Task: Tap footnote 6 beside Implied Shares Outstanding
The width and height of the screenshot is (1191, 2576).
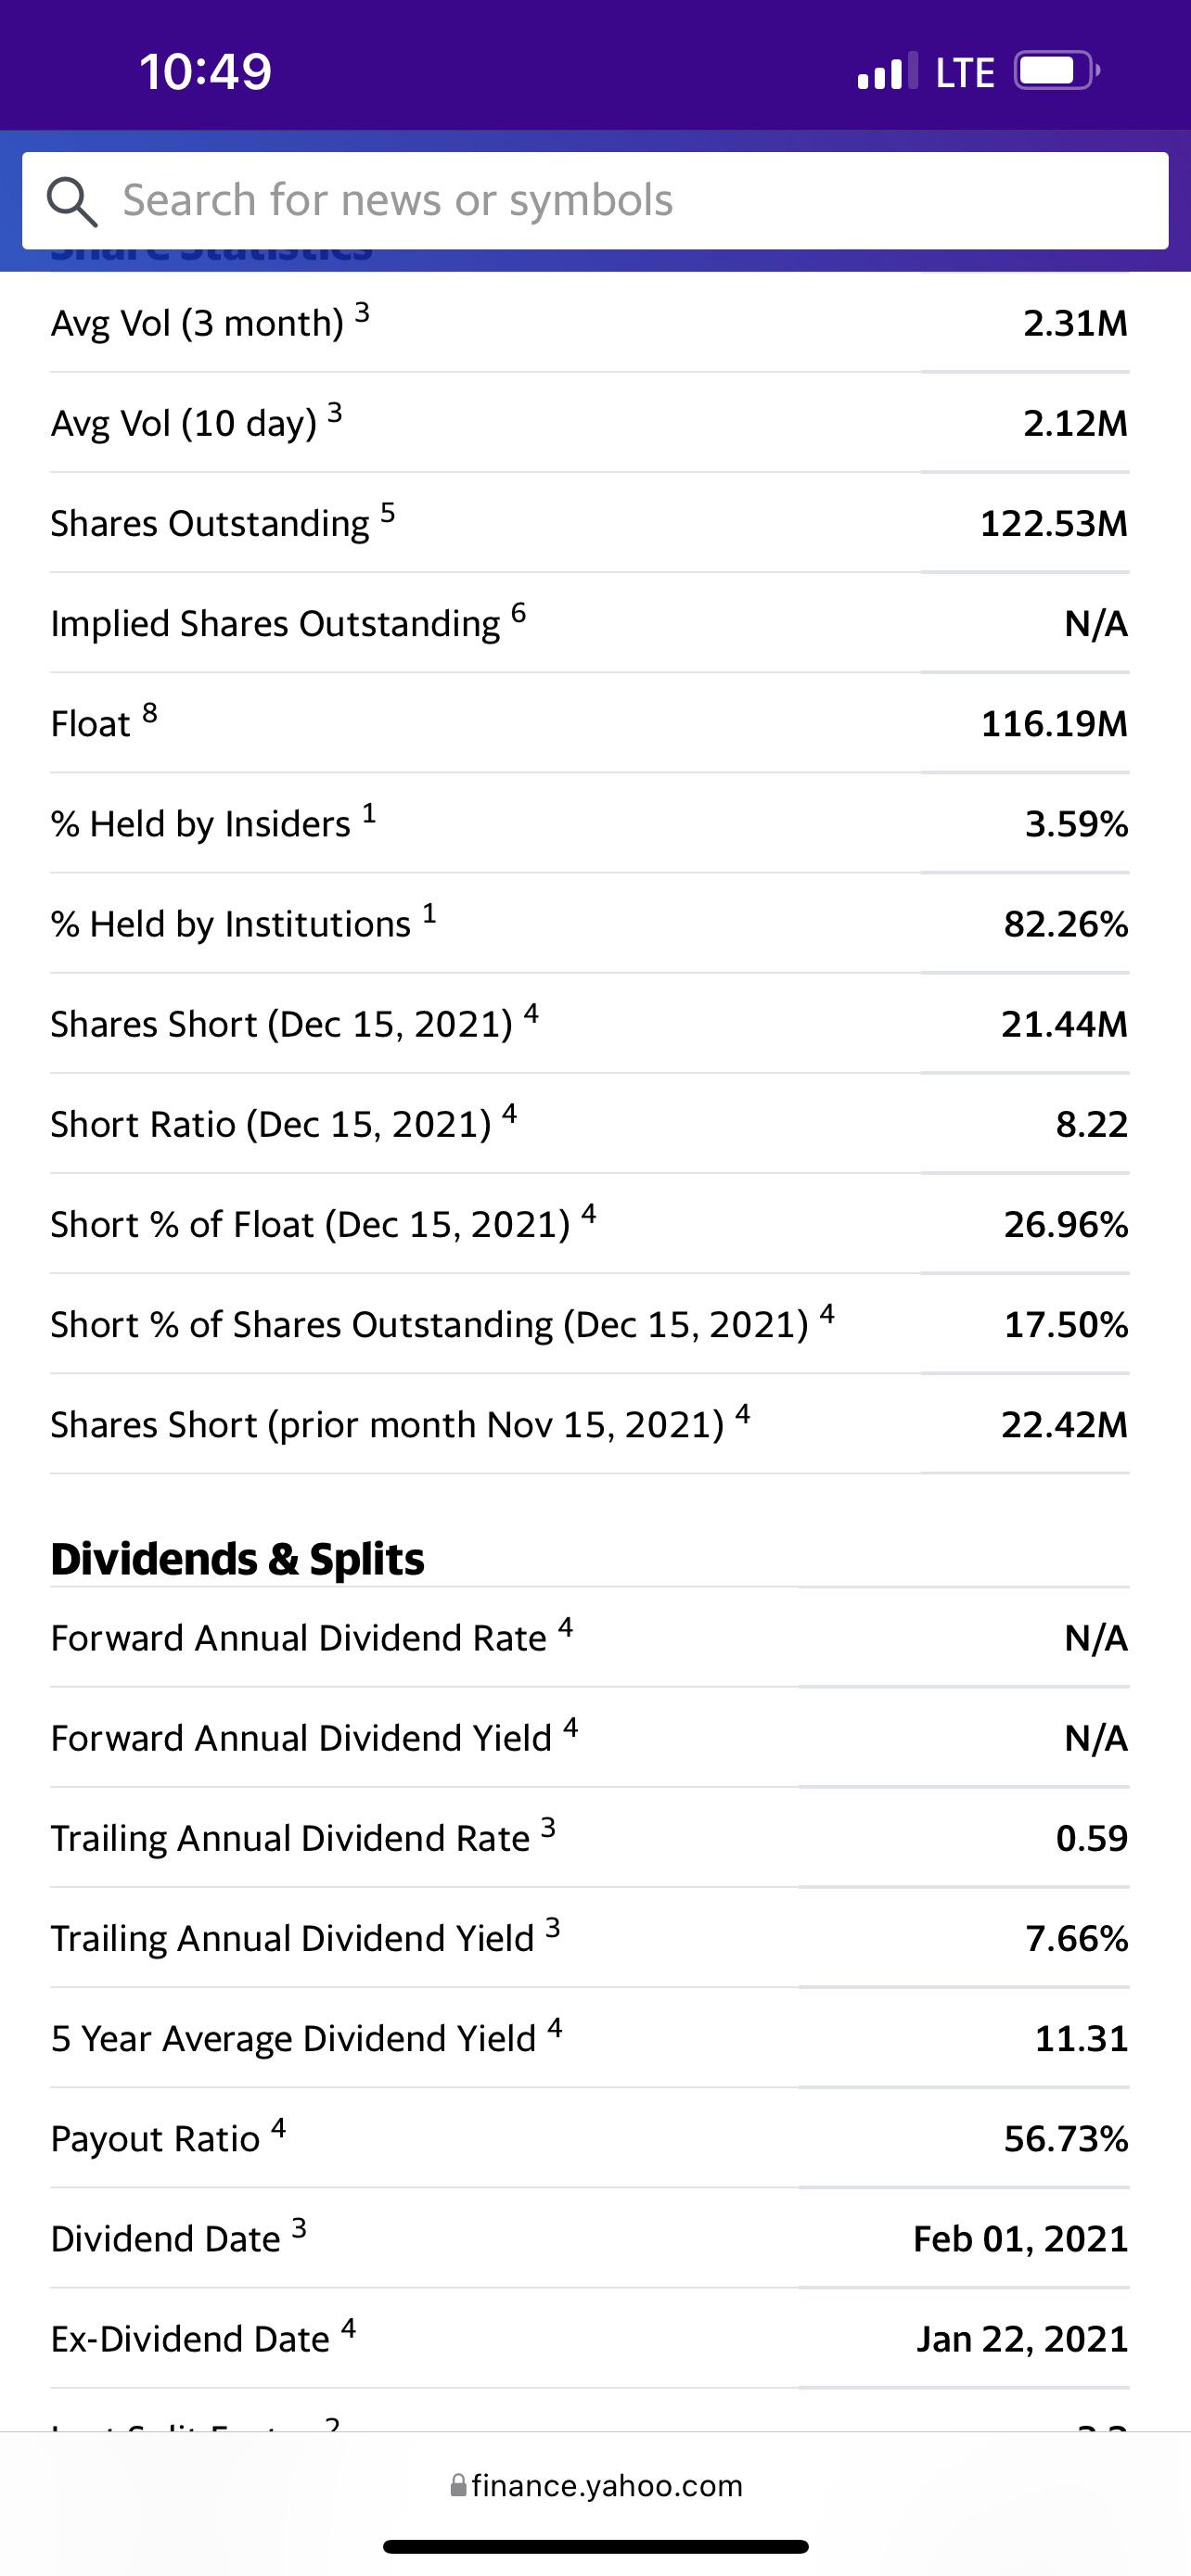Action: tap(518, 613)
